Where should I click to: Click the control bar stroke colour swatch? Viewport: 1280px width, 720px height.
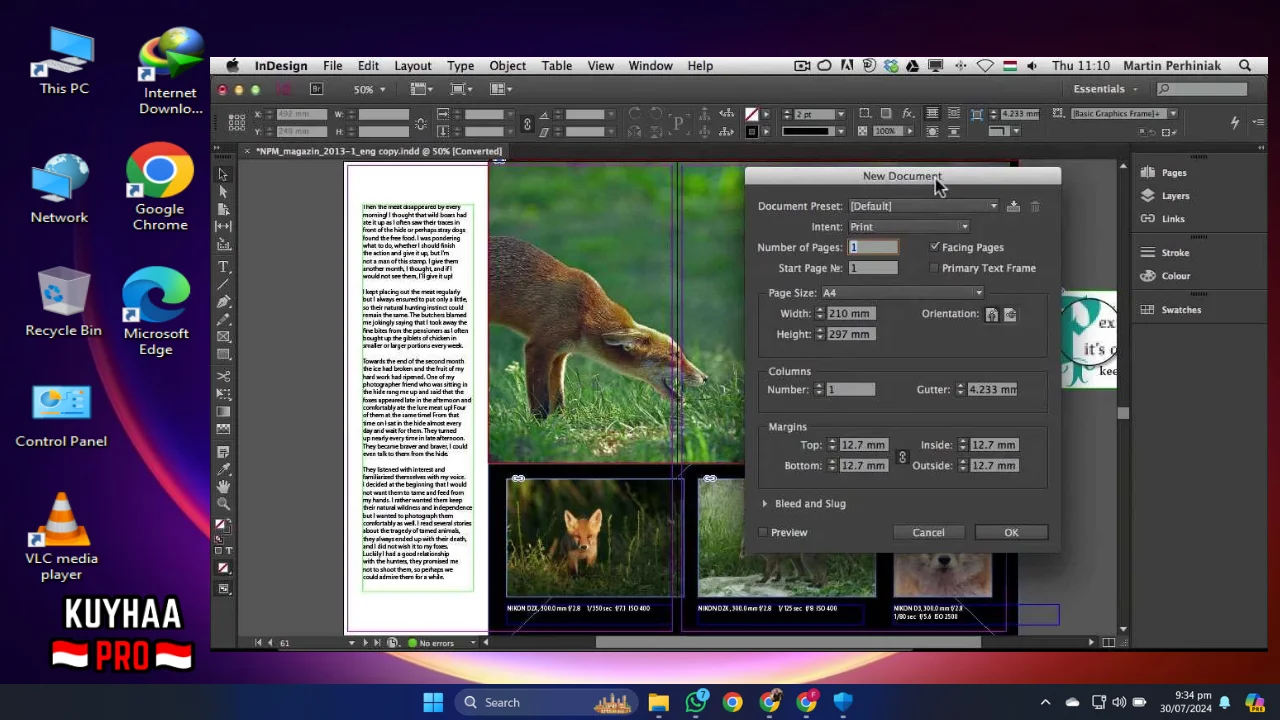(751, 131)
